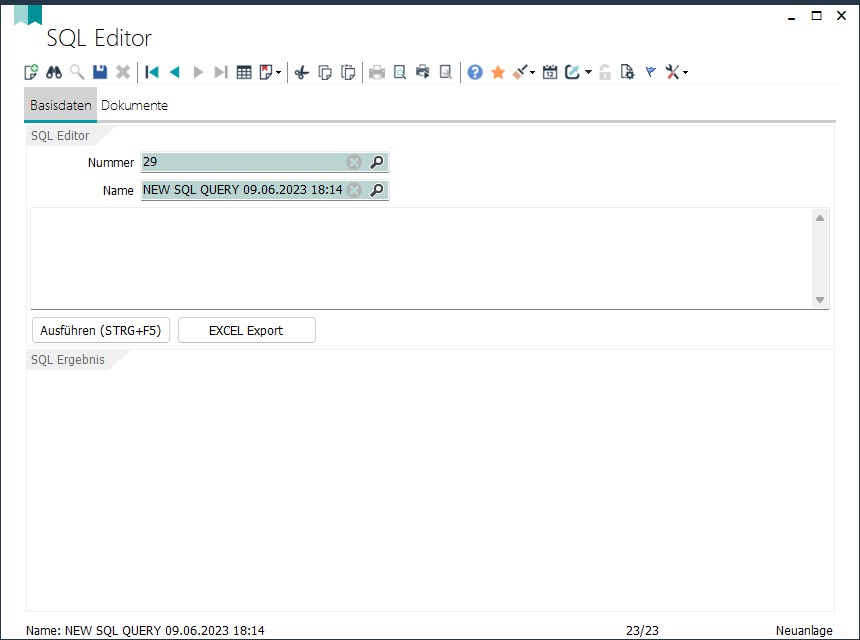
Task: Clear the Name field with X
Action: coord(354,190)
